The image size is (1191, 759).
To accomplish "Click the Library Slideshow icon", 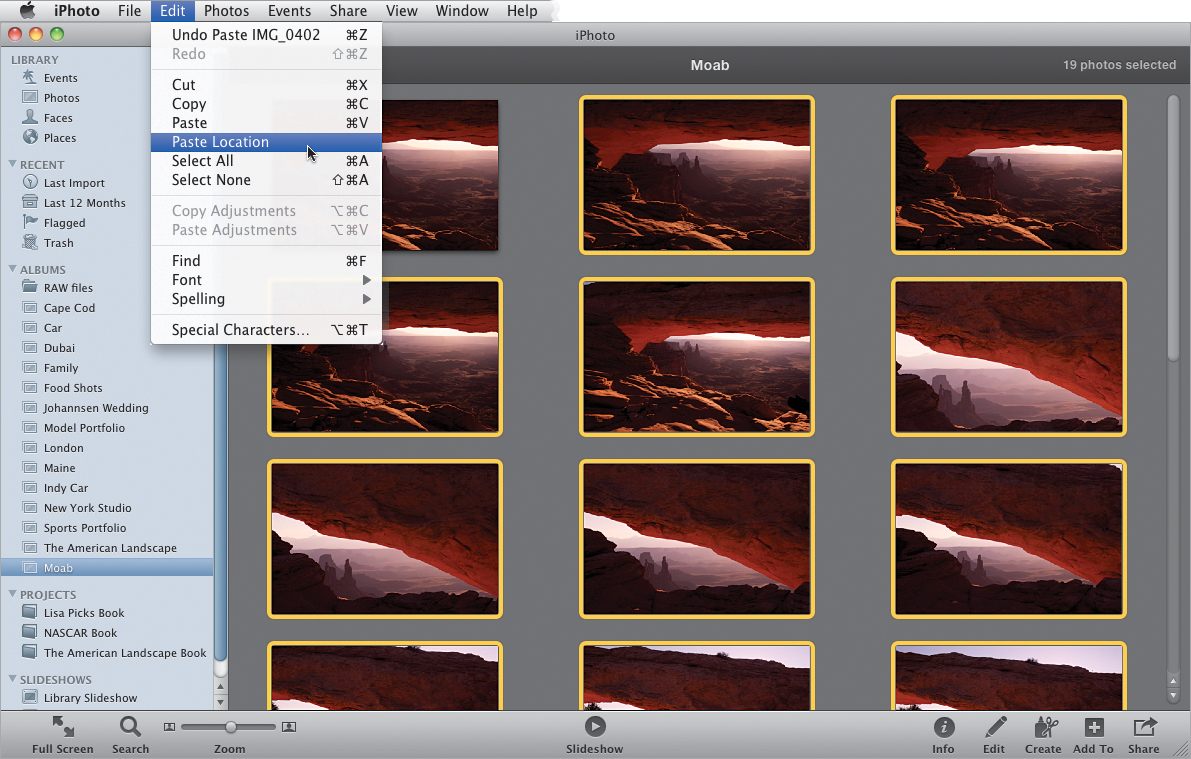I will (30, 697).
